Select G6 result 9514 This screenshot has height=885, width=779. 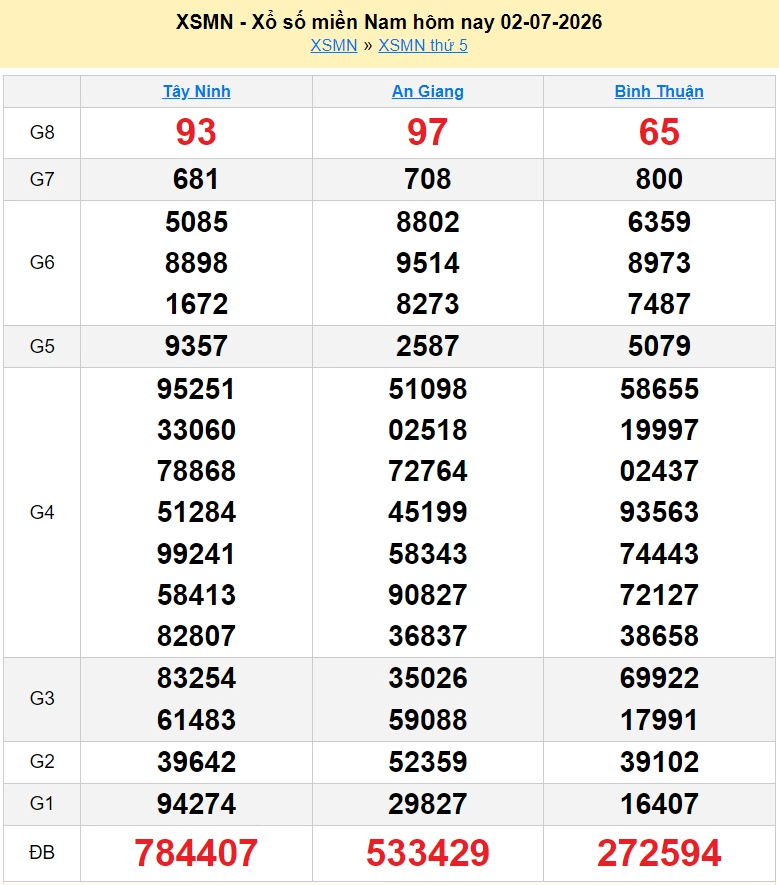[428, 263]
